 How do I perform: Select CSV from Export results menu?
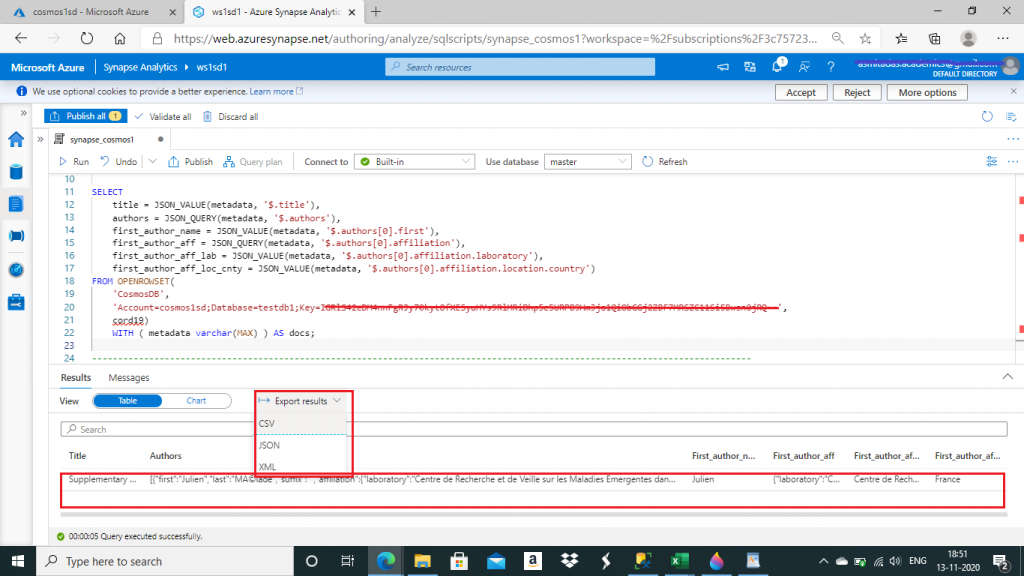tap(267, 423)
